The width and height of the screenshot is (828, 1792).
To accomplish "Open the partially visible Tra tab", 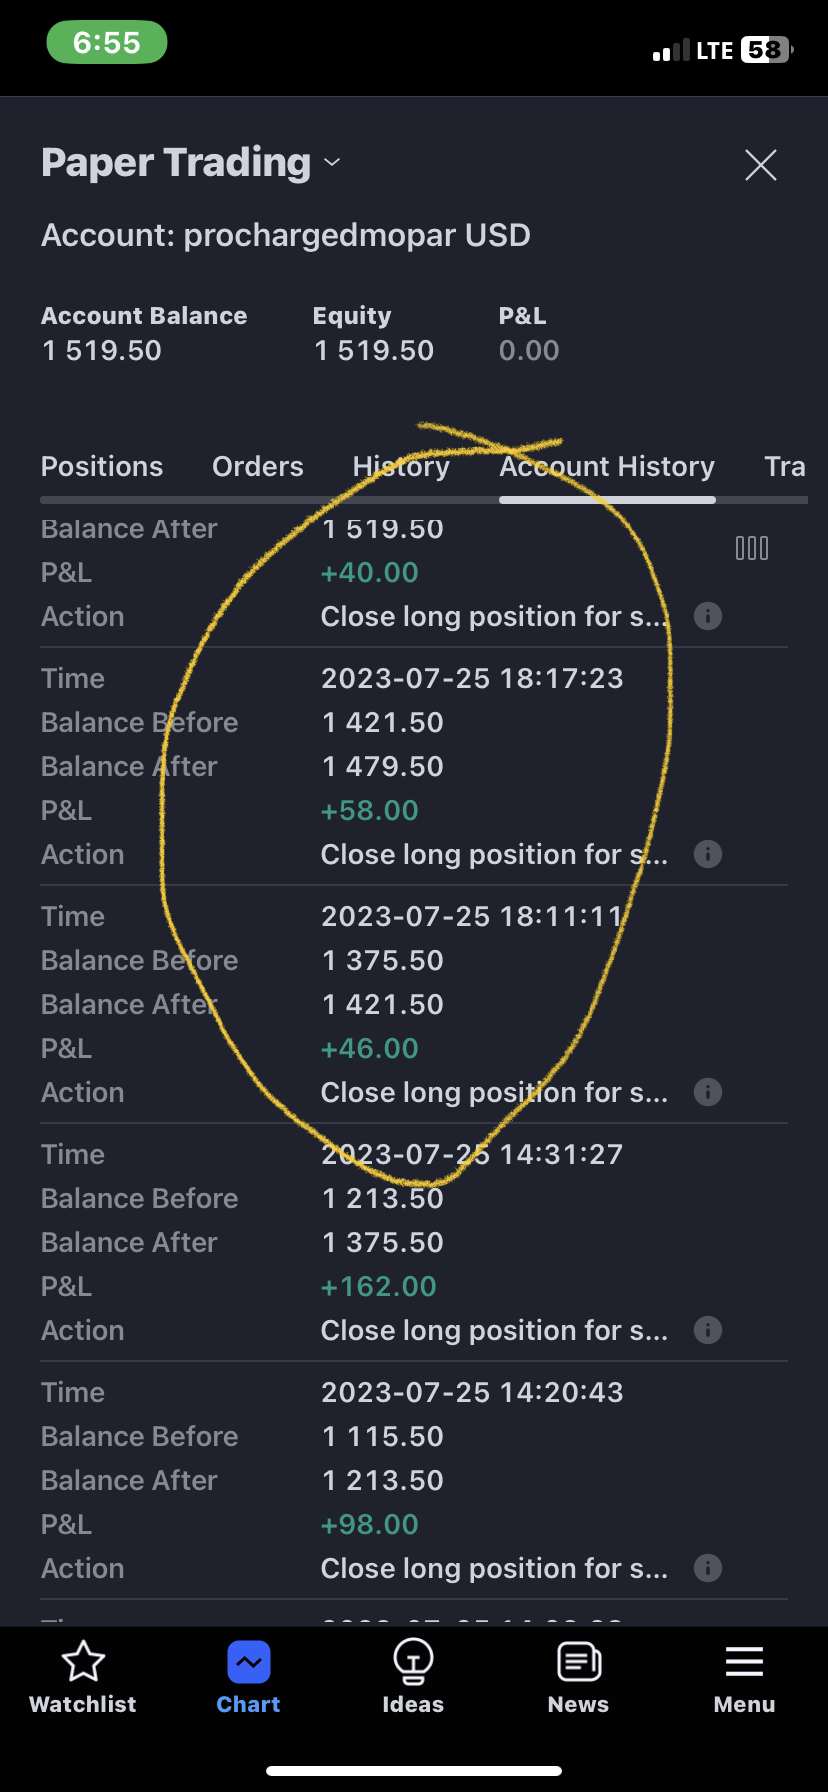I will pyautogui.click(x=785, y=467).
